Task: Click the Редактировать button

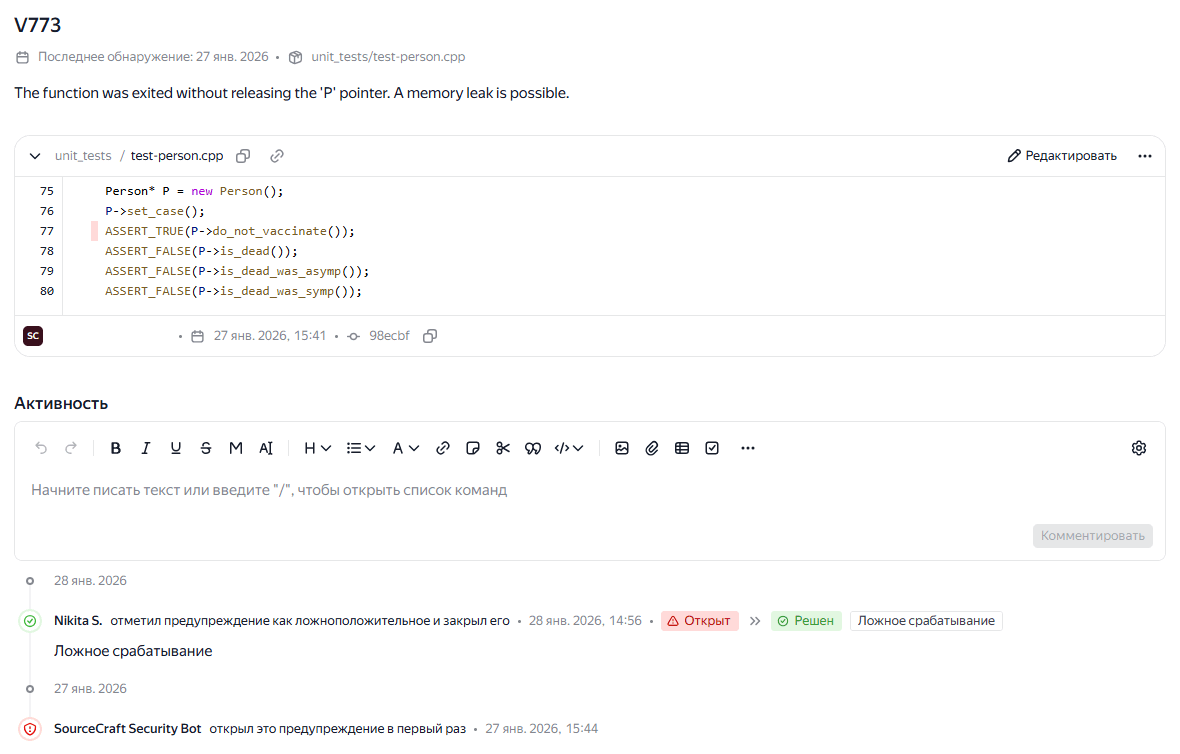Action: 1062,156
